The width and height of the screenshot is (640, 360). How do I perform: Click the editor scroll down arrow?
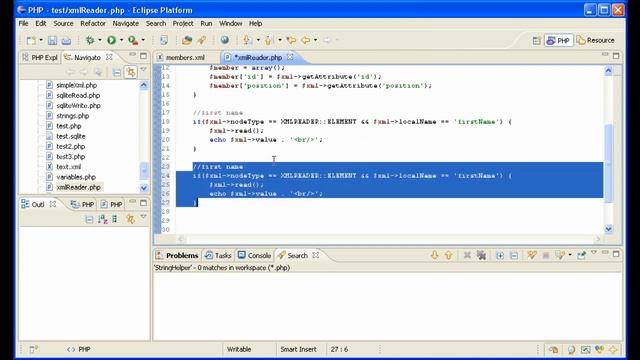coord(608,229)
